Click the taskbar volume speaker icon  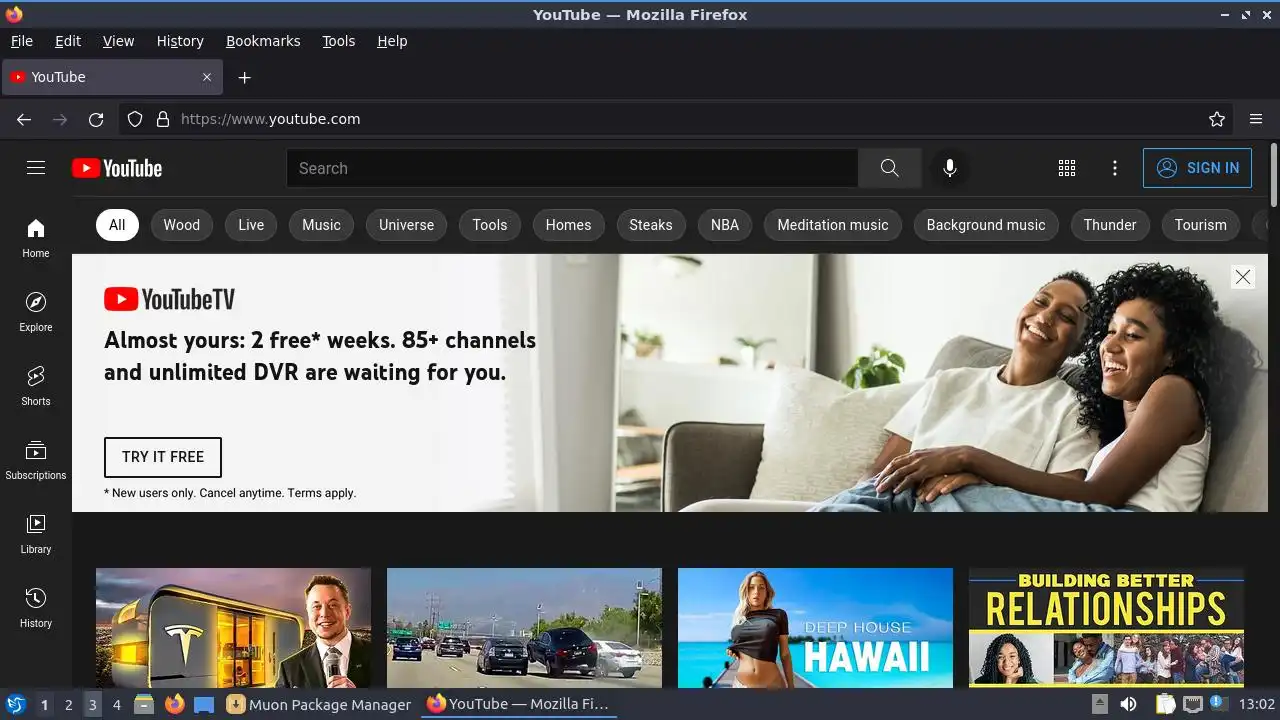point(1128,704)
